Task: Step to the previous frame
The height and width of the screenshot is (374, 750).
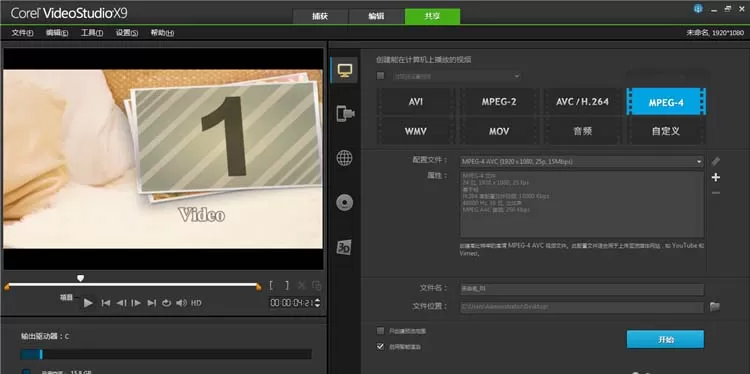Action: pos(121,303)
